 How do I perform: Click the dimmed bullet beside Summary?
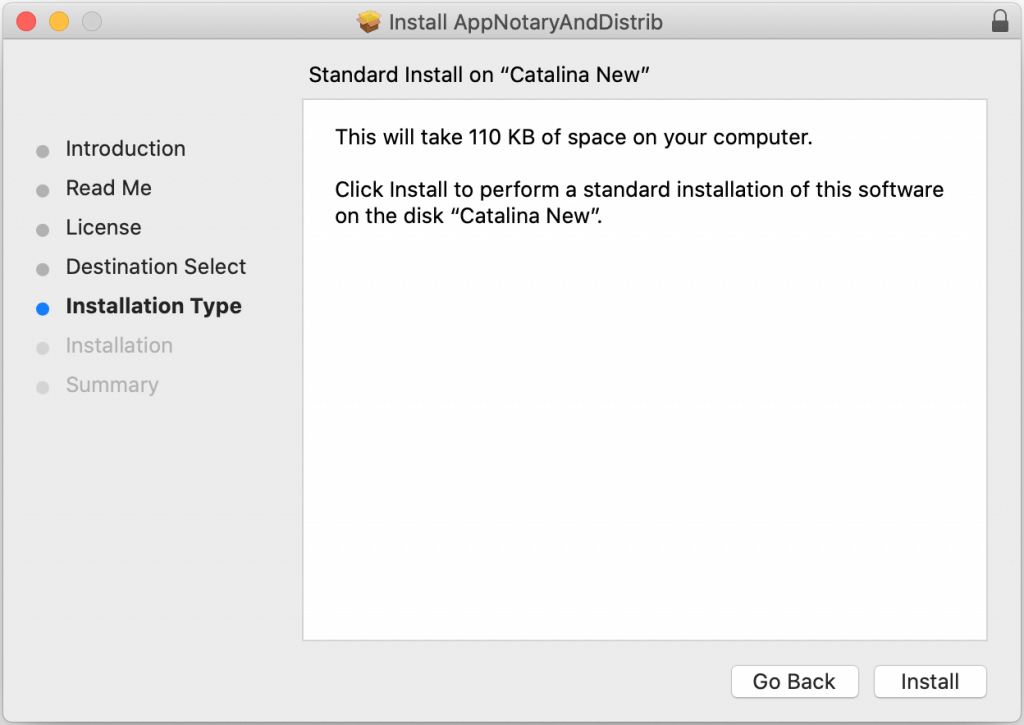(42, 388)
